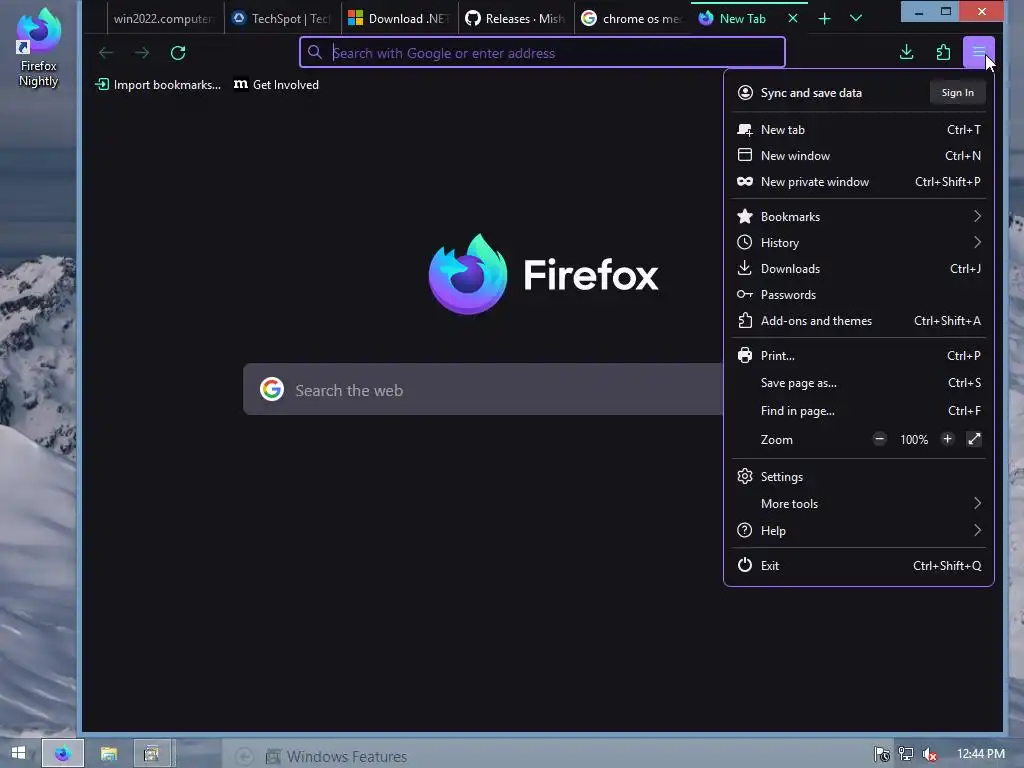Click Import bookmarks toolbar item
1024x768 pixels.
[158, 85]
